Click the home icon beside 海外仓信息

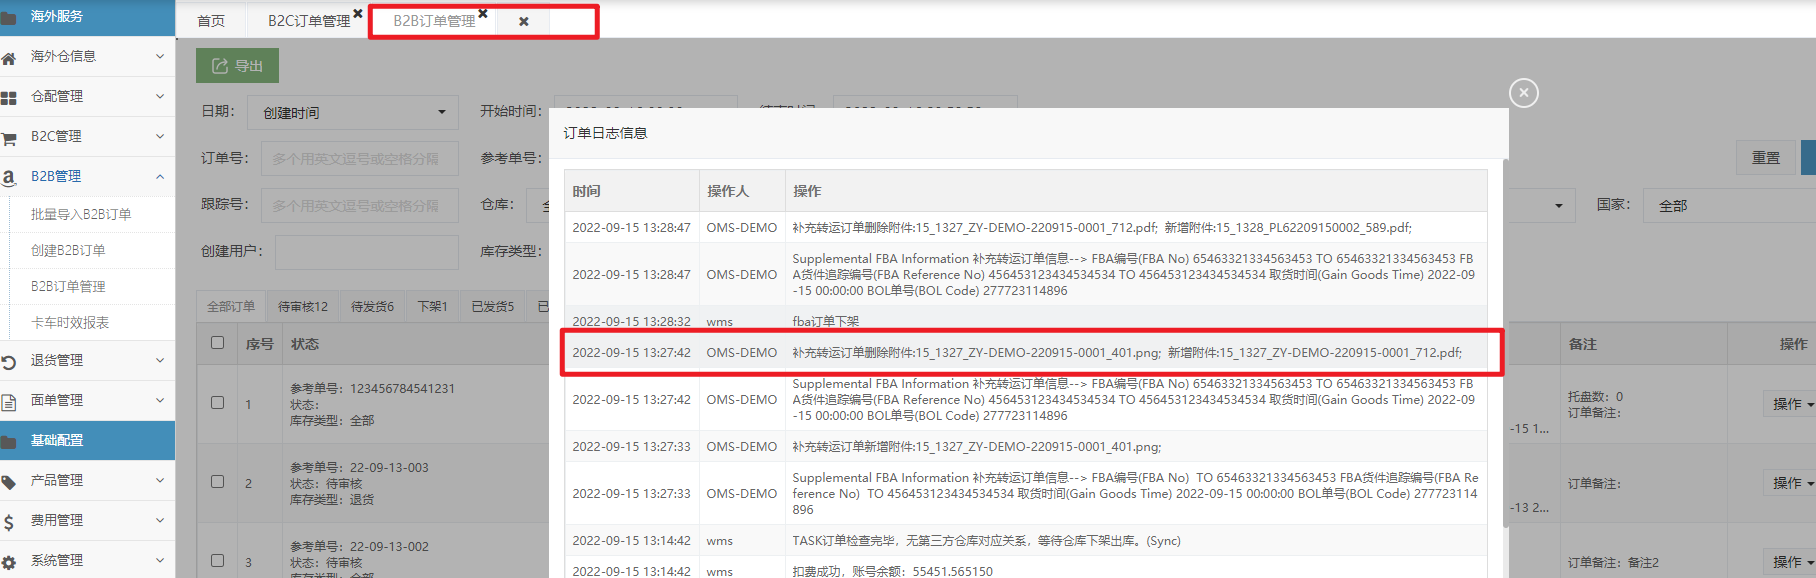(x=9, y=58)
